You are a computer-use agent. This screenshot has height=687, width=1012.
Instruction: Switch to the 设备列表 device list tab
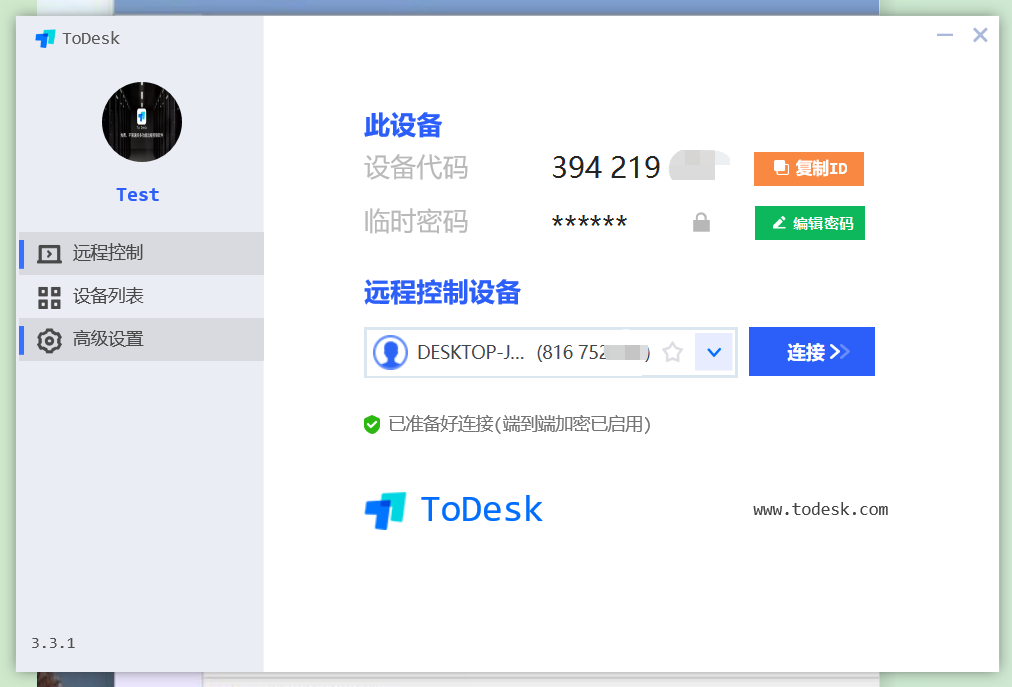141,296
